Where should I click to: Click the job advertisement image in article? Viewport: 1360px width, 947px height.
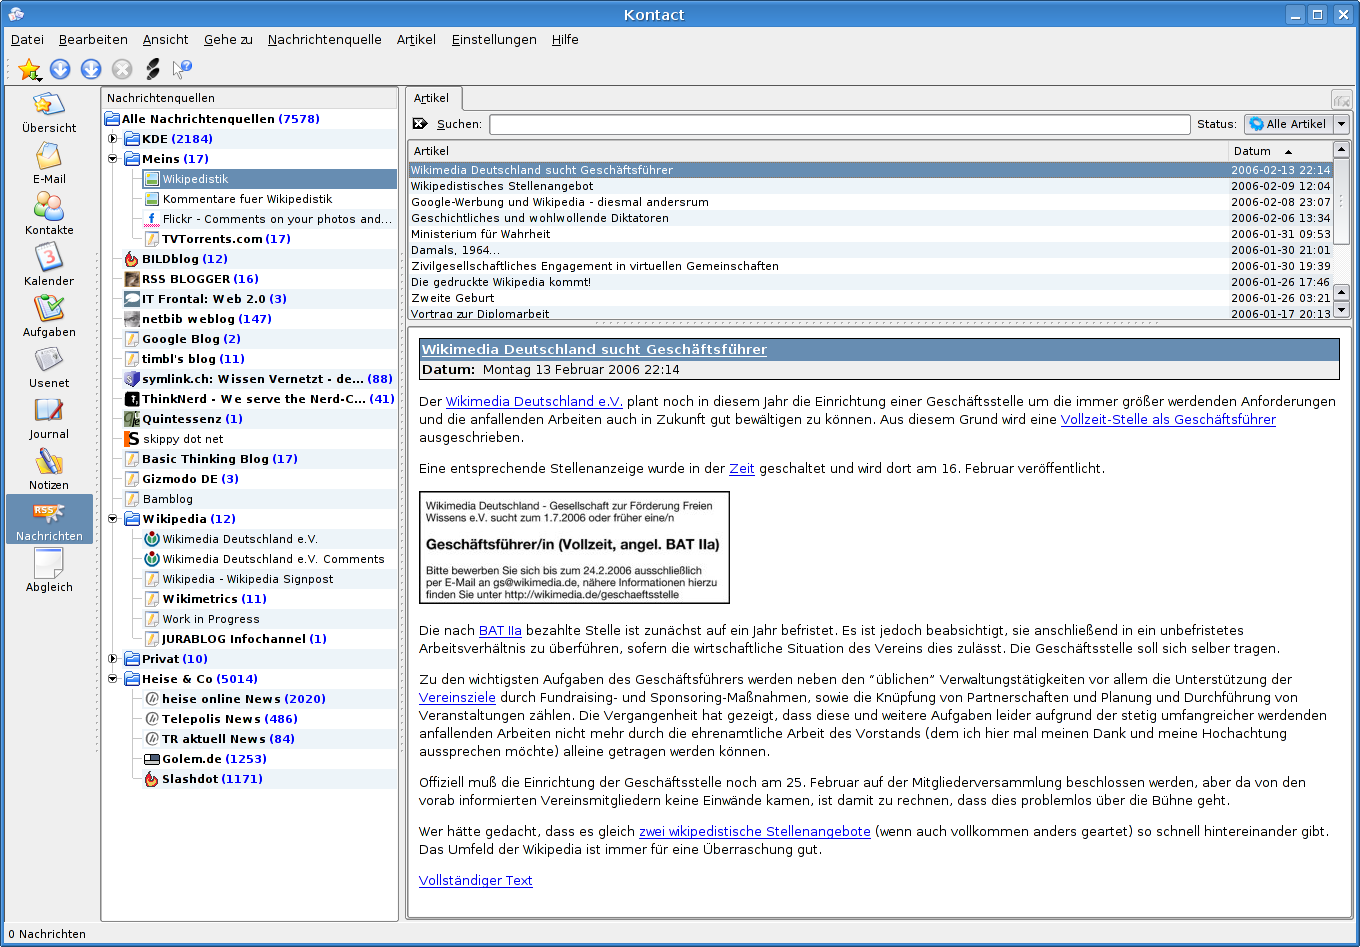(574, 547)
